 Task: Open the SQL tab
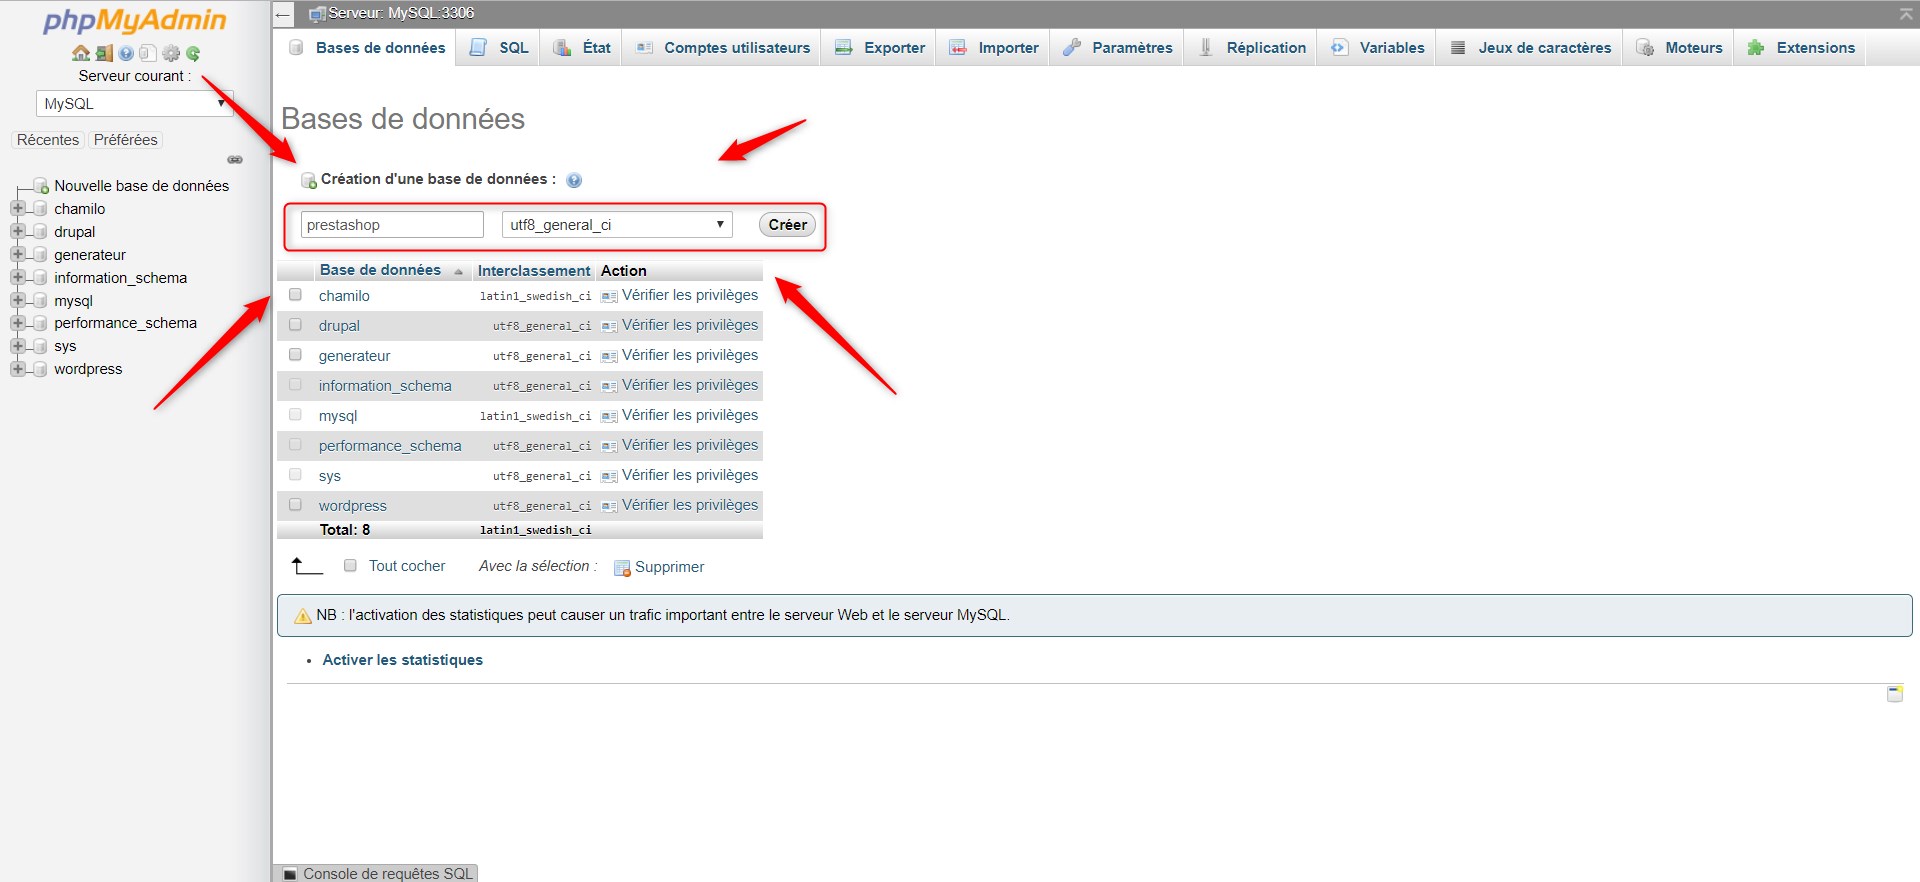tap(499, 48)
